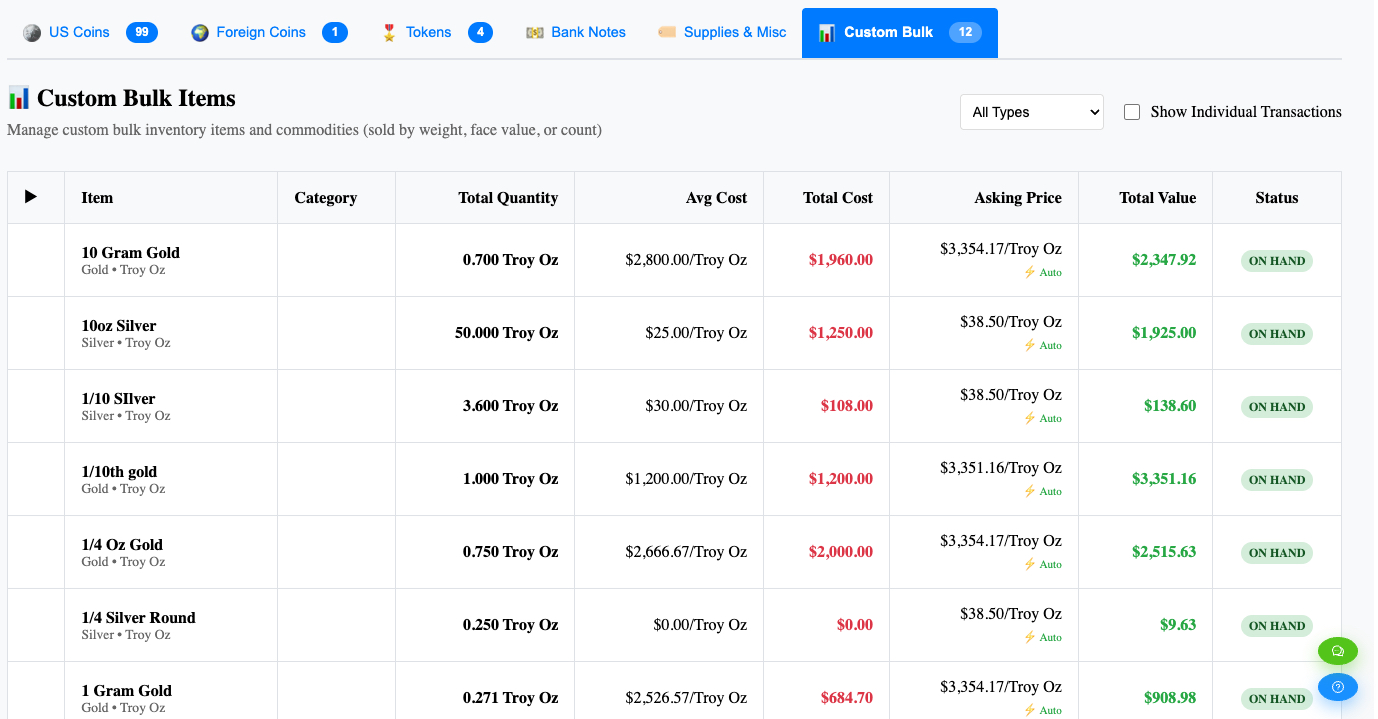
Task: Select the 1/10 SIlver item name
Action: click(x=118, y=399)
